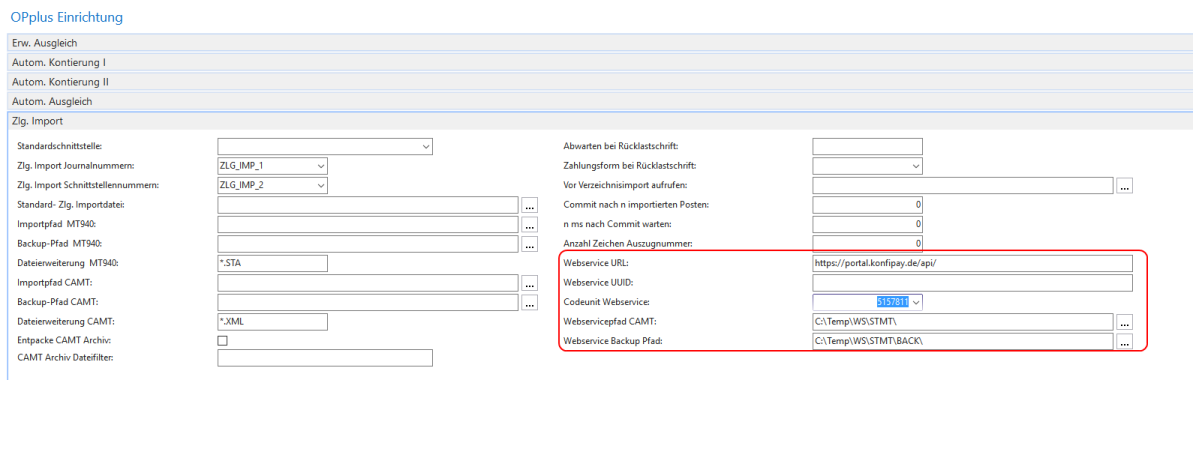Browse for Webservice Backup Pfad folder
Screen dimensions: 1193x460
click(x=1125, y=342)
